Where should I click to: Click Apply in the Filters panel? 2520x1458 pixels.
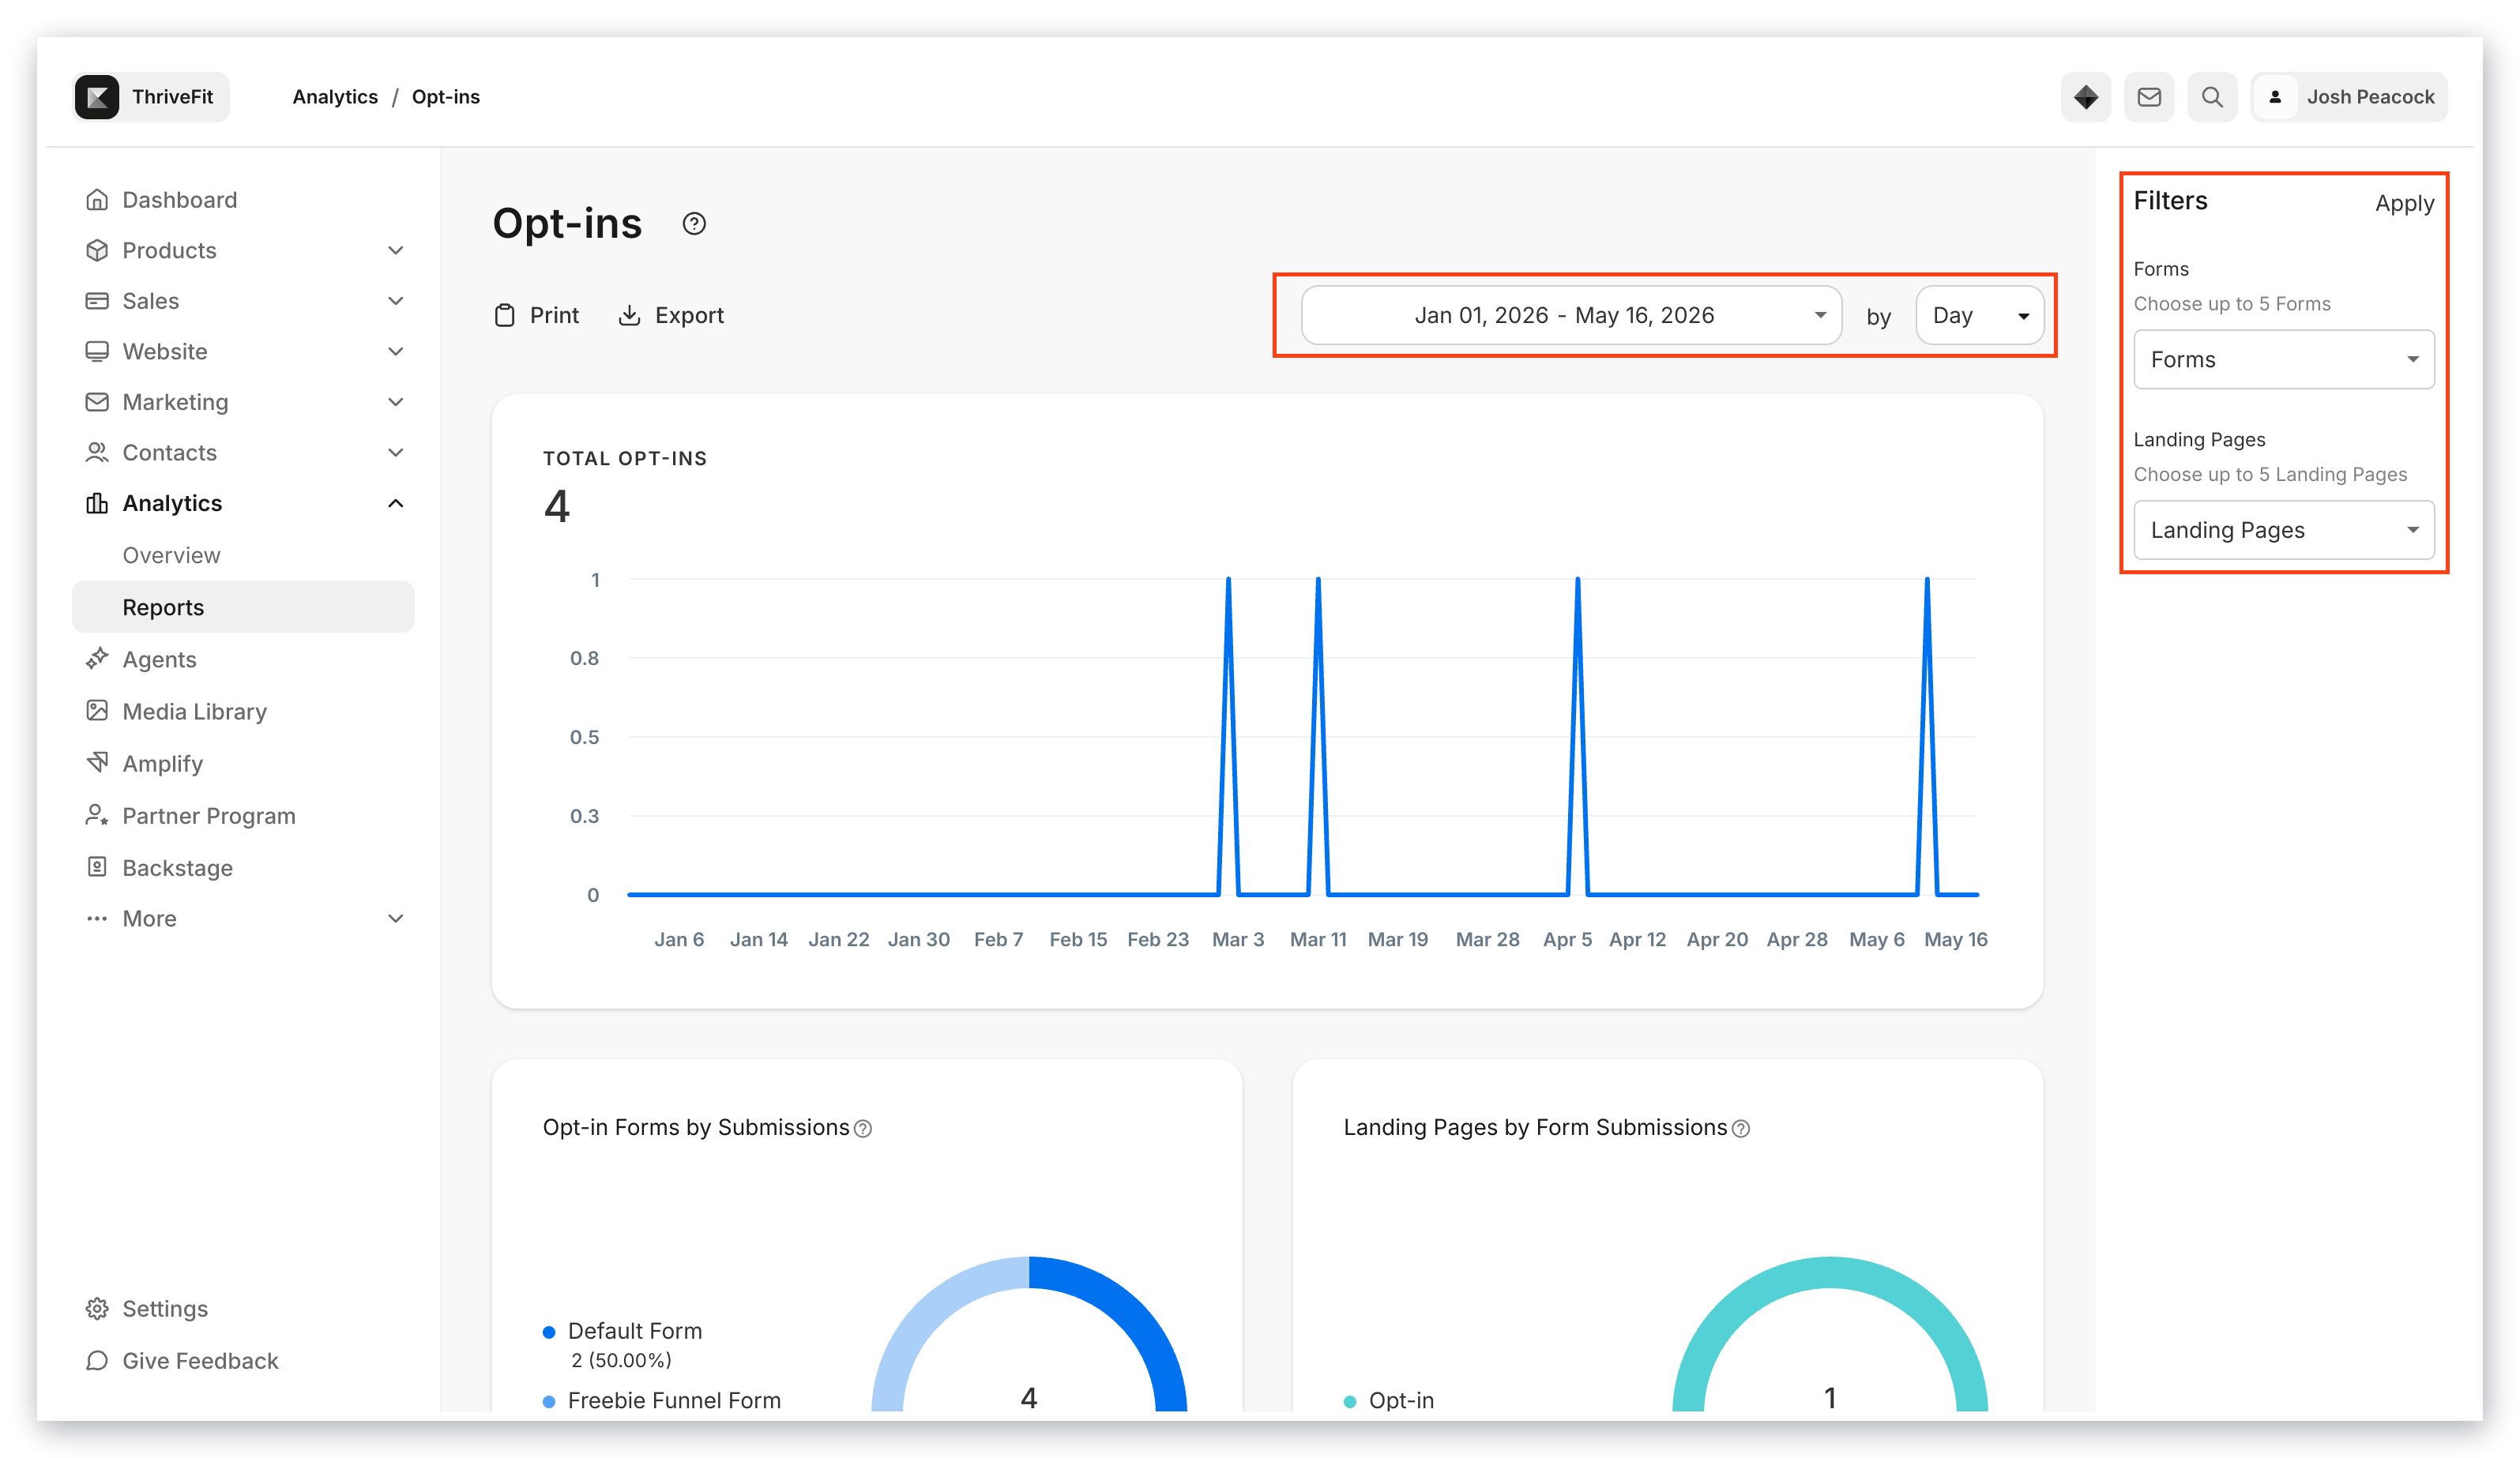click(2404, 203)
